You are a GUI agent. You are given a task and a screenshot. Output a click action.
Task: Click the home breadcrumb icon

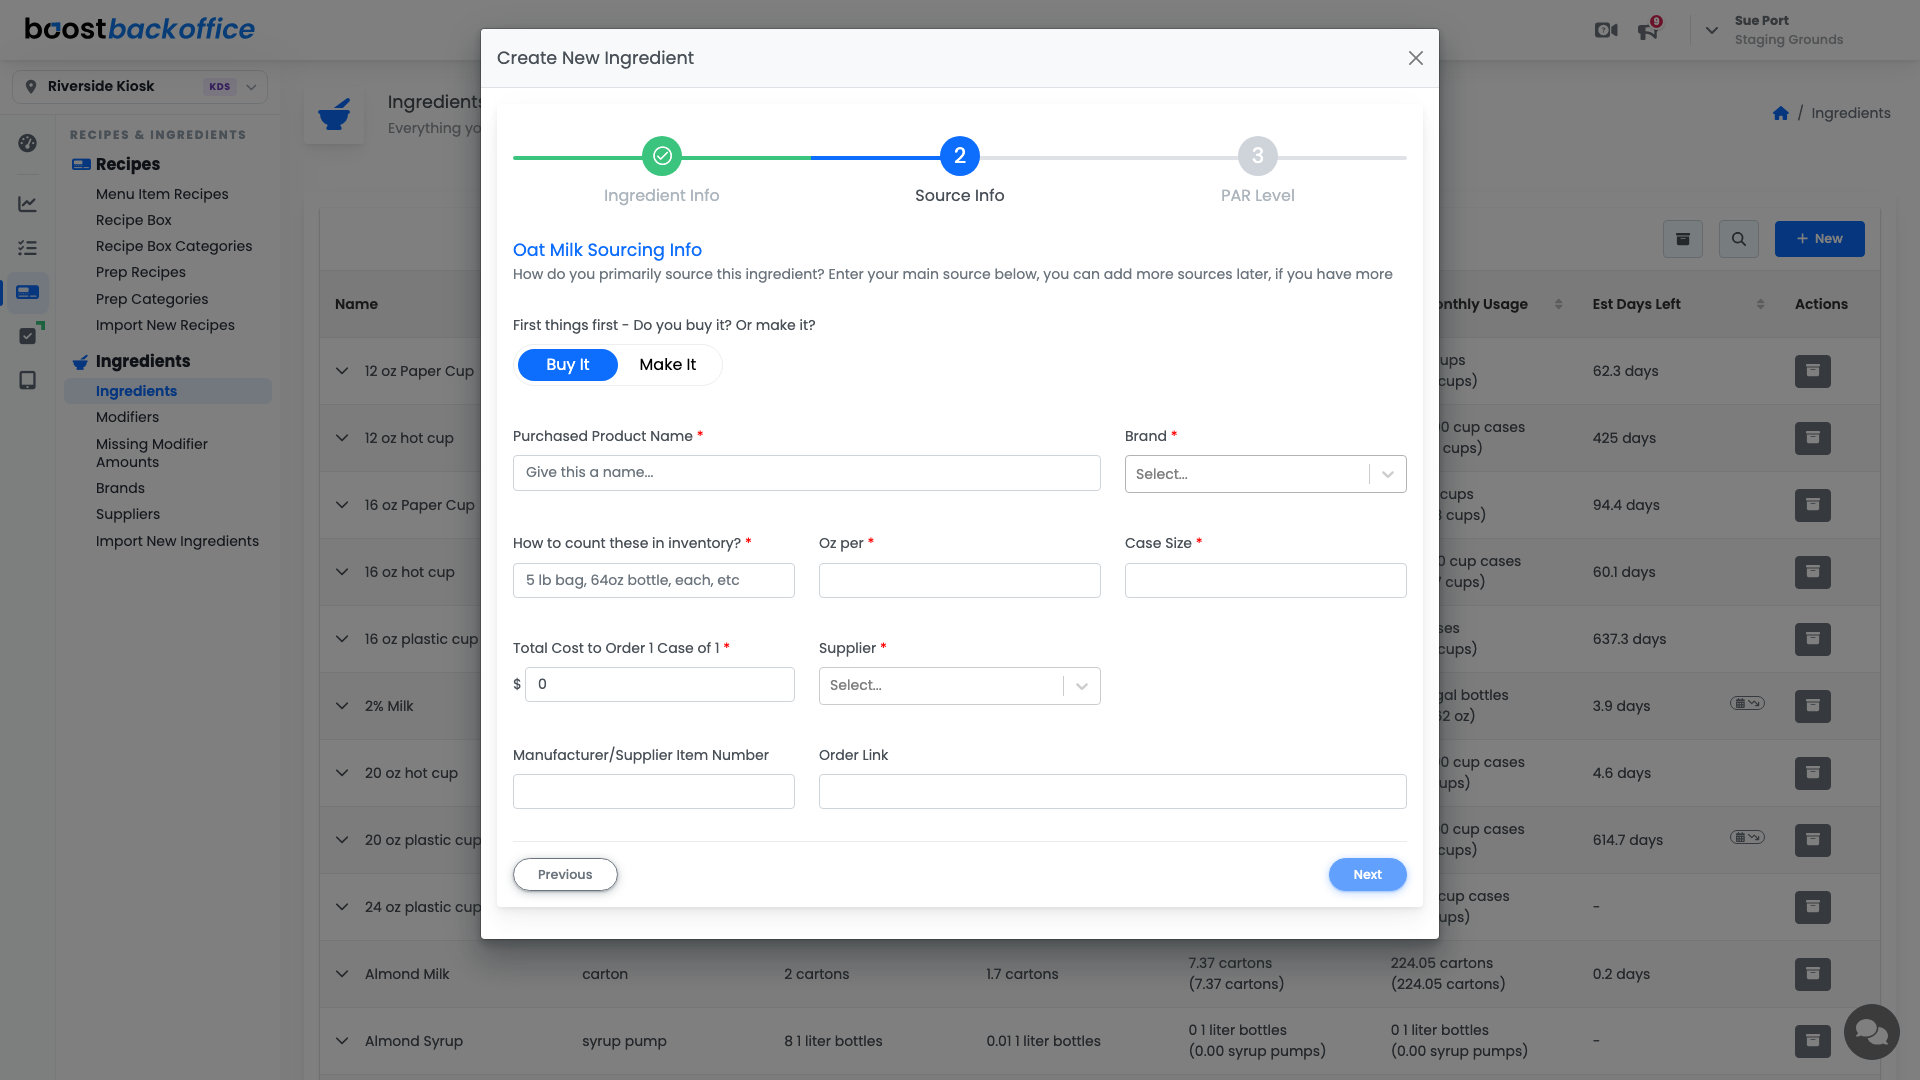click(x=1781, y=113)
